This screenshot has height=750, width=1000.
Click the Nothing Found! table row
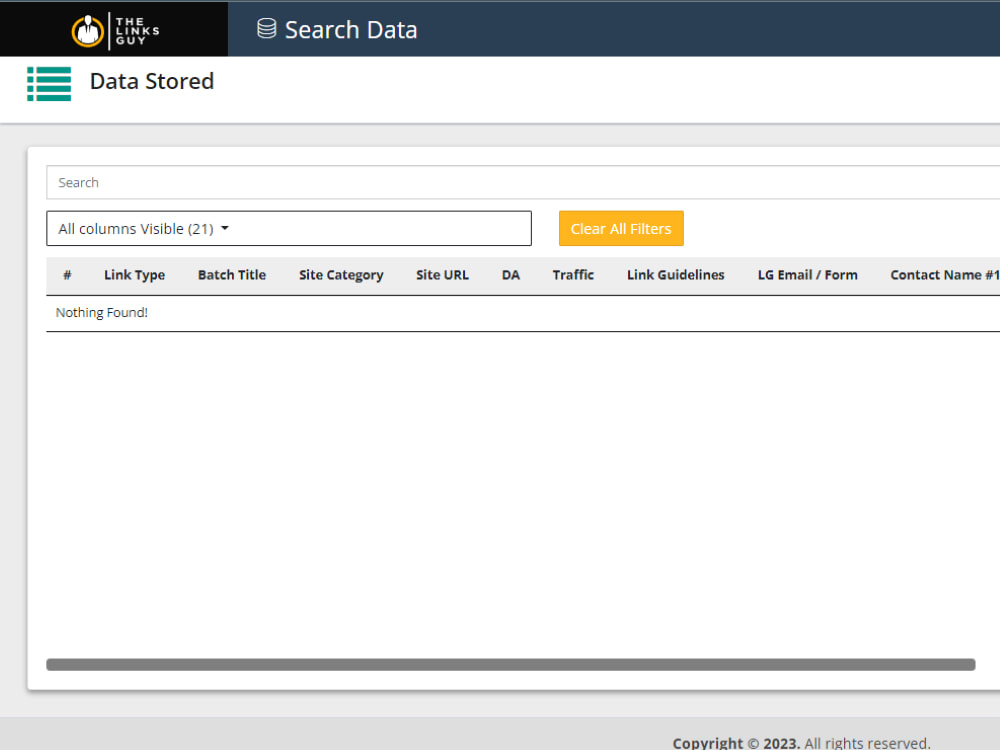point(101,312)
